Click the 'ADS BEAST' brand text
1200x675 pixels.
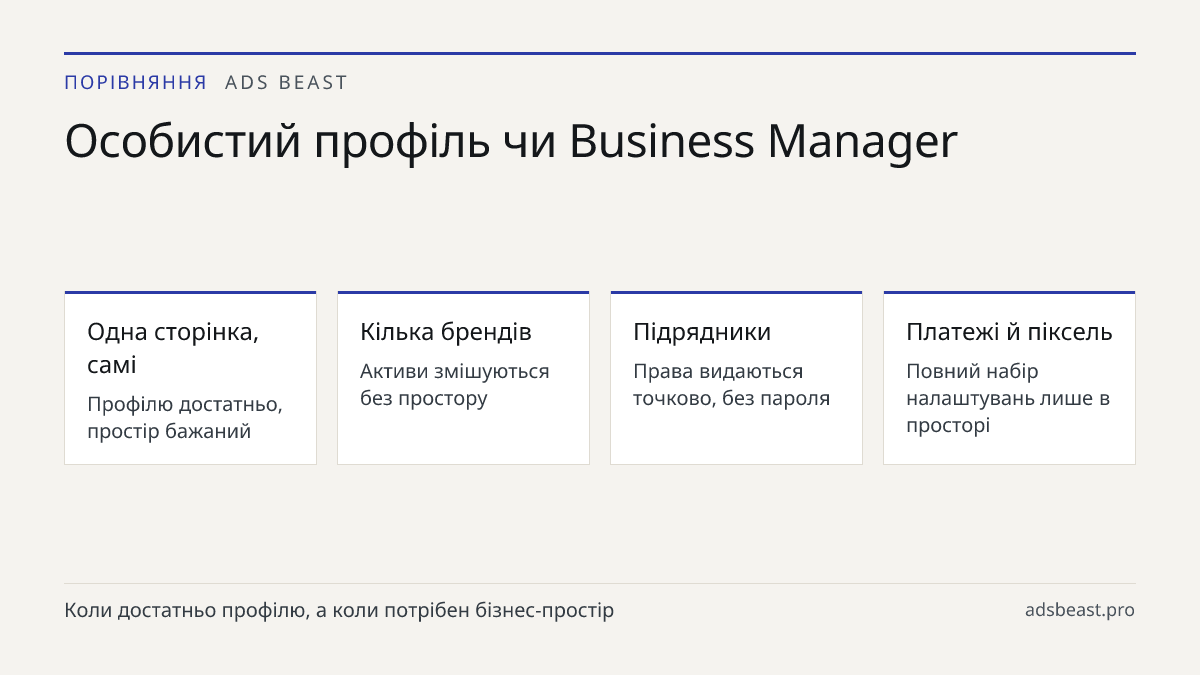[286, 83]
